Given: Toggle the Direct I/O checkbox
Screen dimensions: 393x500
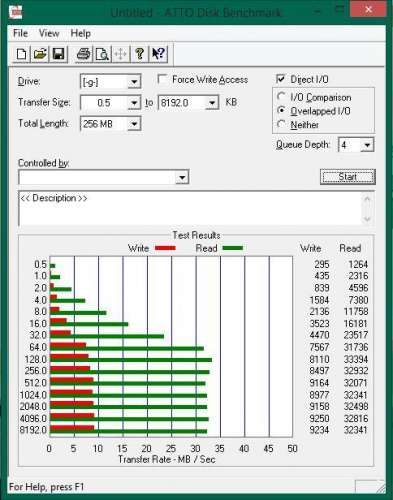Looking at the screenshot, I should click(281, 79).
